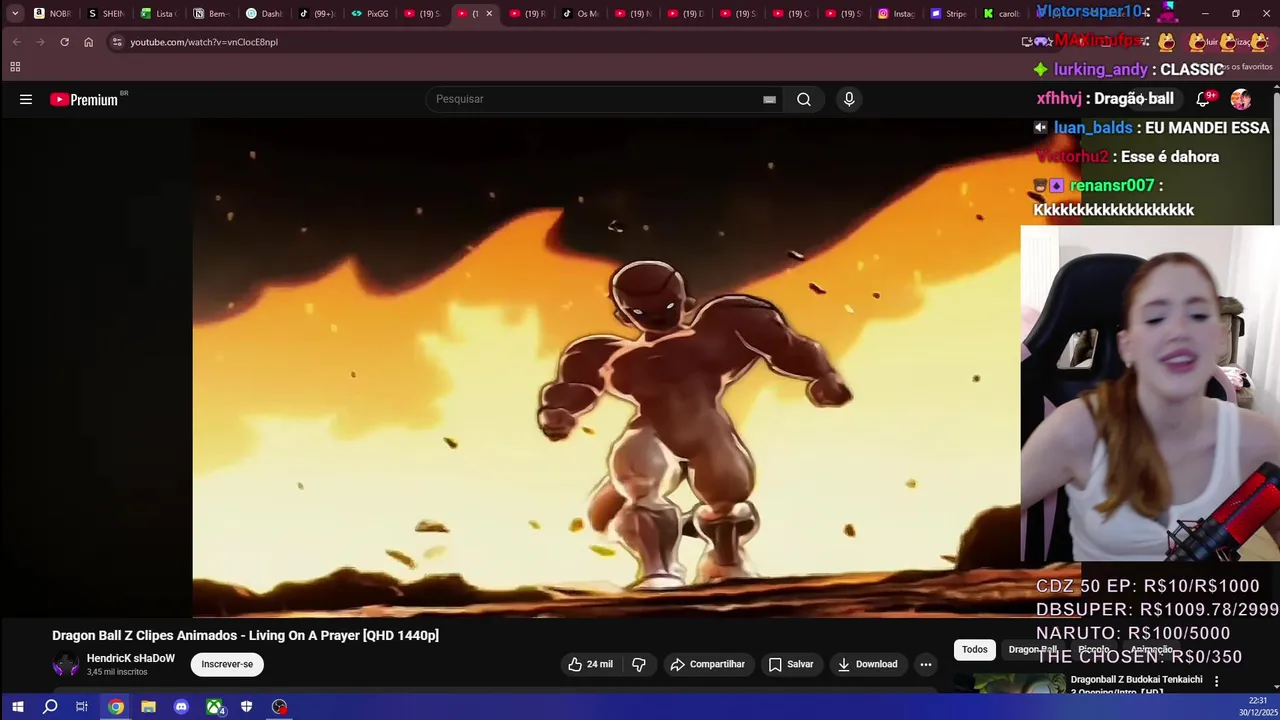Open Task View on taskbar

(x=82, y=707)
